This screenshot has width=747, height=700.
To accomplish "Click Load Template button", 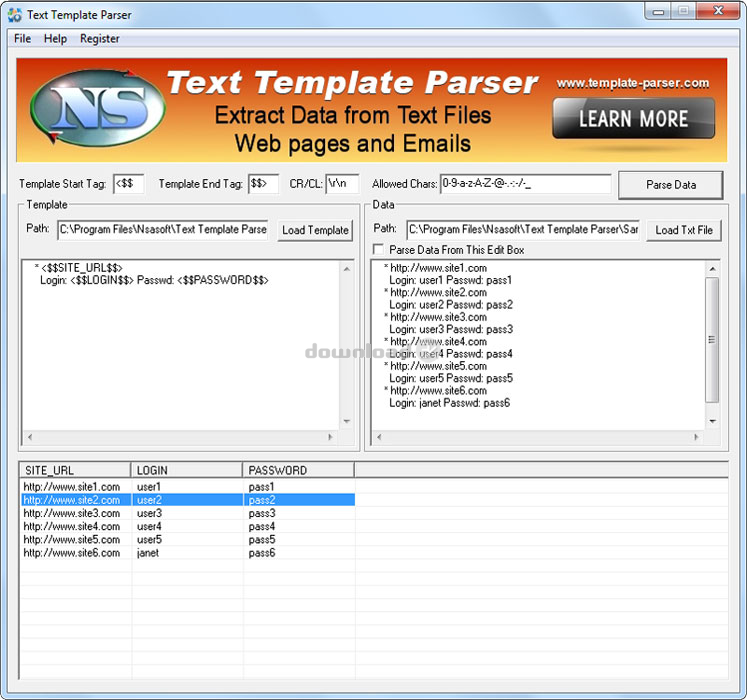I will tap(315, 230).
